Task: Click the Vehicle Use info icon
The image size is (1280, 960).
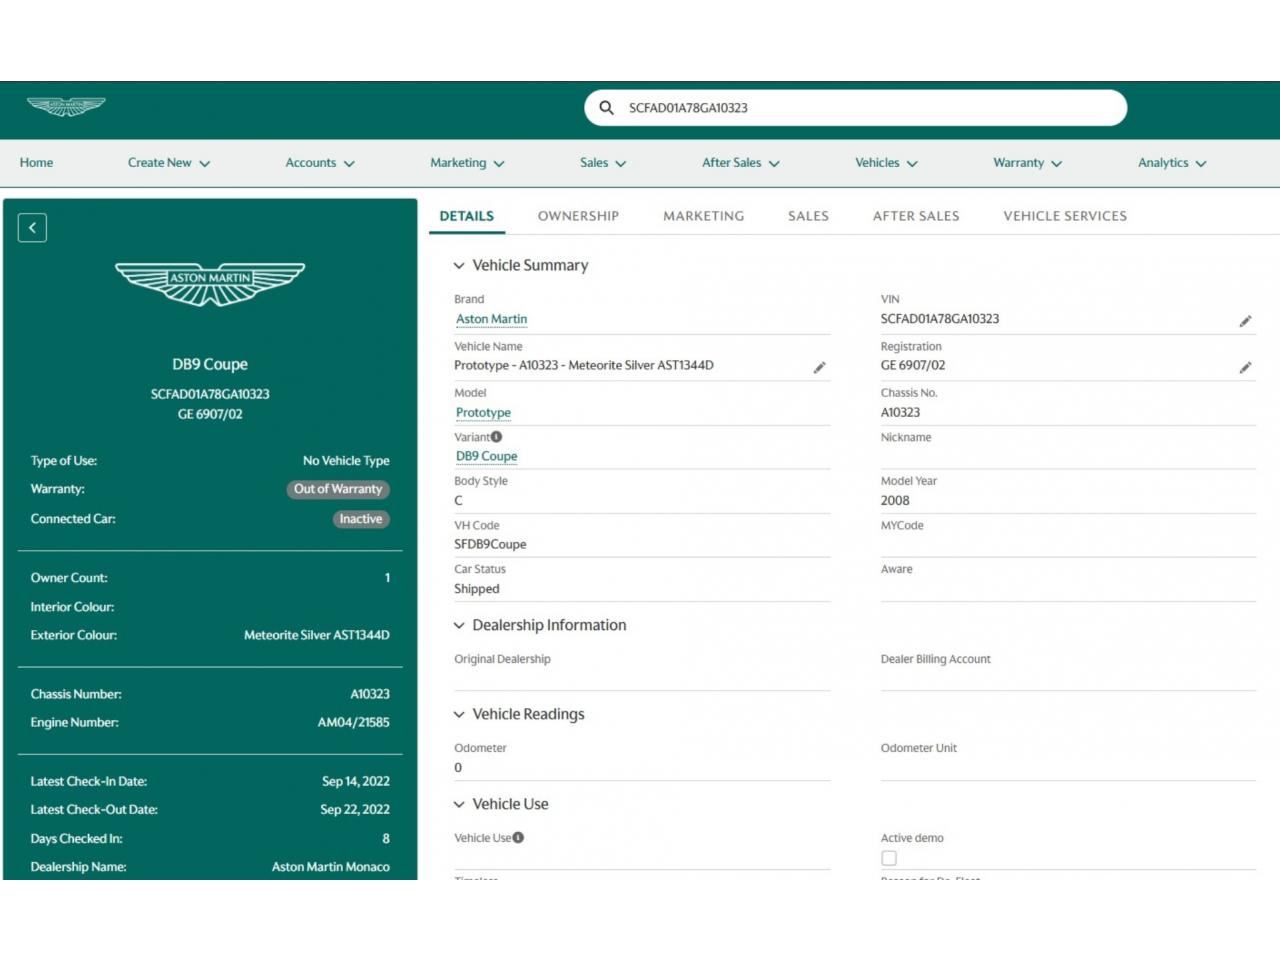Action: click(x=518, y=838)
